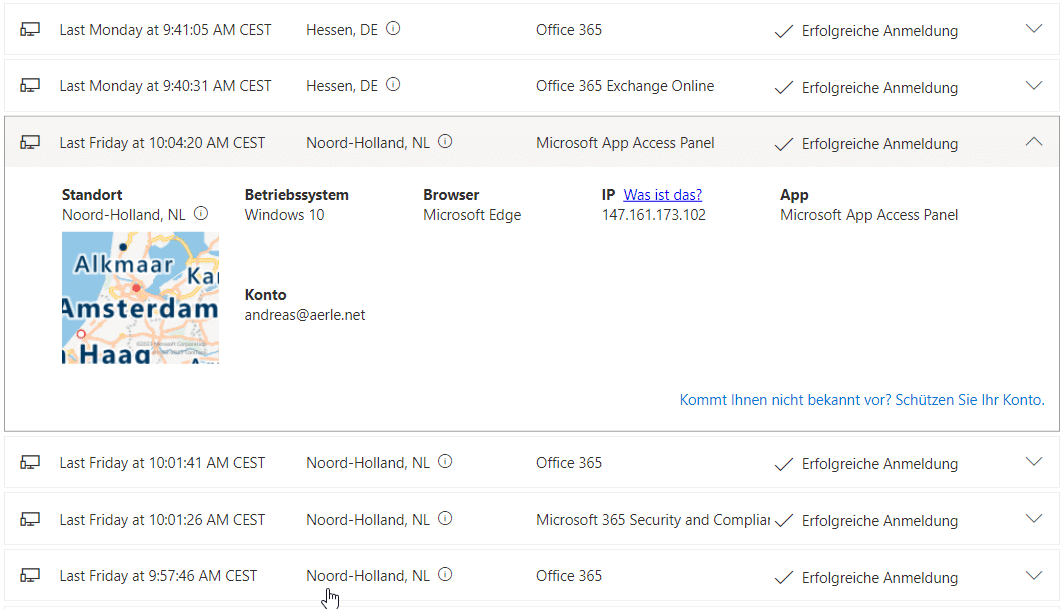Click the account email andreas@aerle.net
Viewport: 1064px width, 609px height.
pos(305,315)
